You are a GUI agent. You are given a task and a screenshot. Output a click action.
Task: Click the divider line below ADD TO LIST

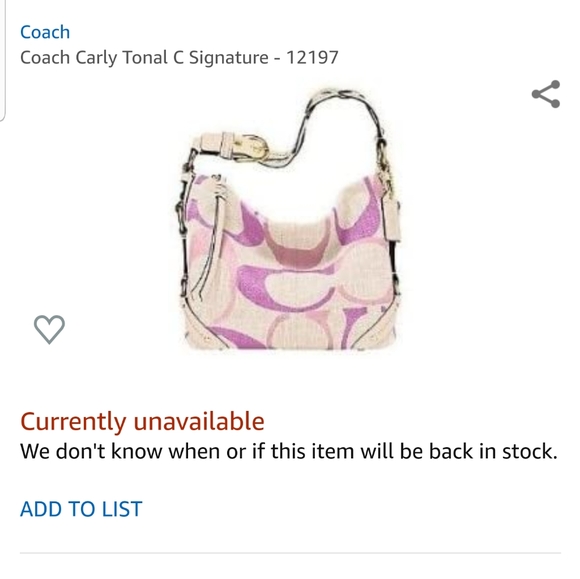(290, 553)
